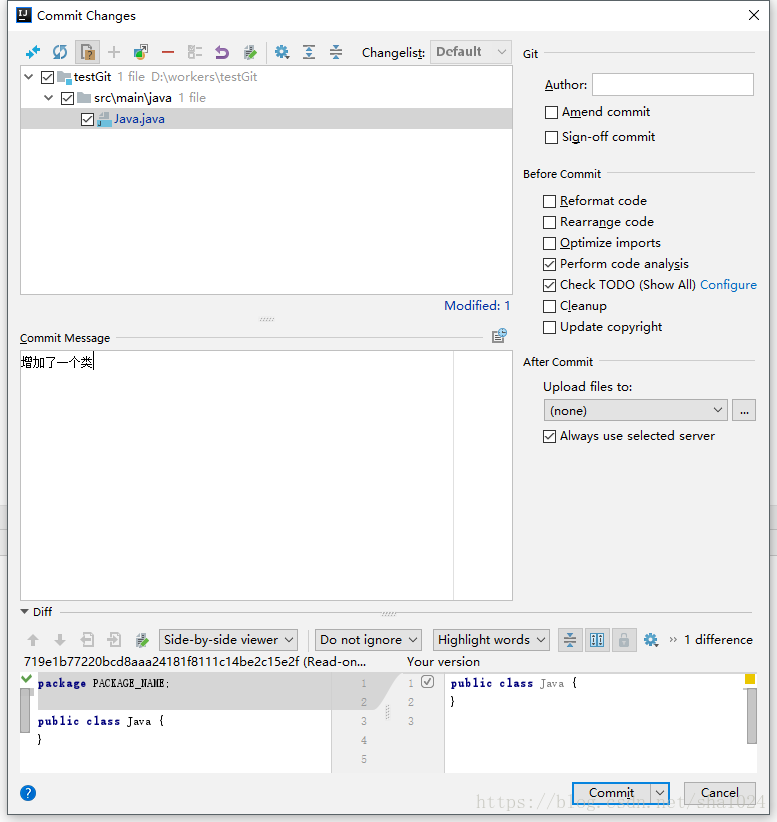Click the Collapse All icon
777x822 pixels.
(336, 52)
